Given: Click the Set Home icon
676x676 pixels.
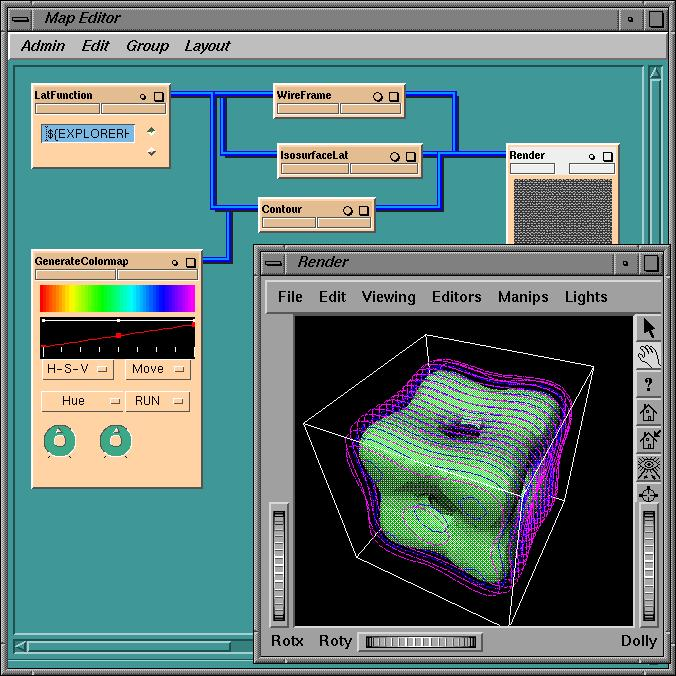Looking at the screenshot, I should [648, 439].
